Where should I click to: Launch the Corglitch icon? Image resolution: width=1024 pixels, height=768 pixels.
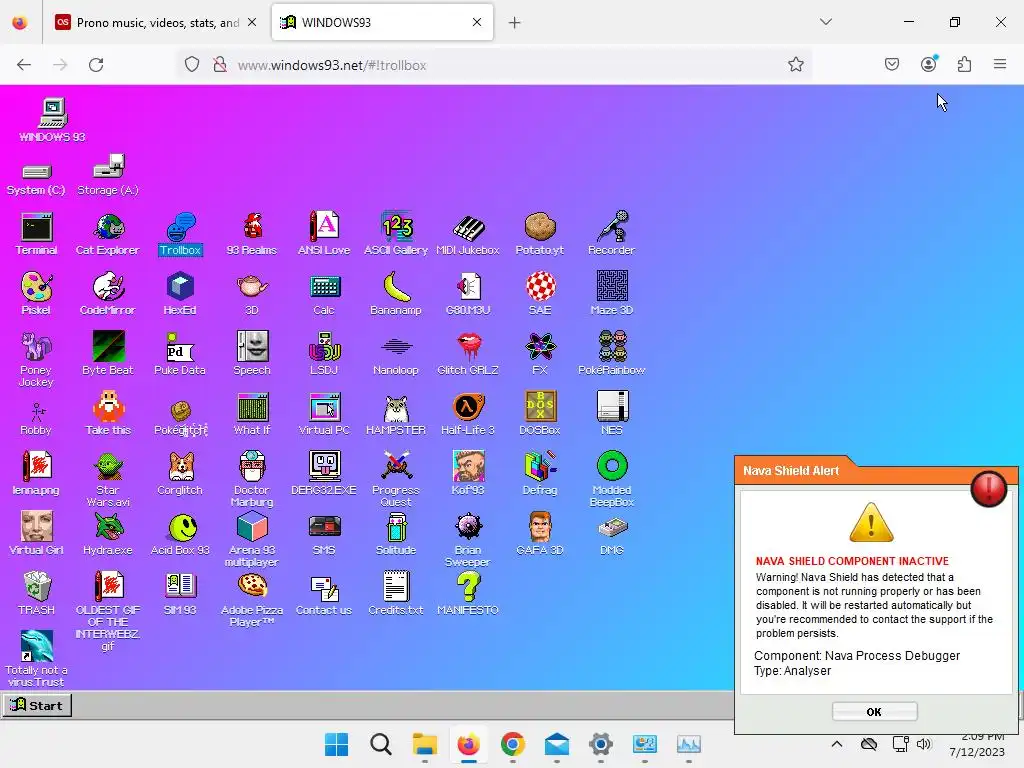pos(180,474)
